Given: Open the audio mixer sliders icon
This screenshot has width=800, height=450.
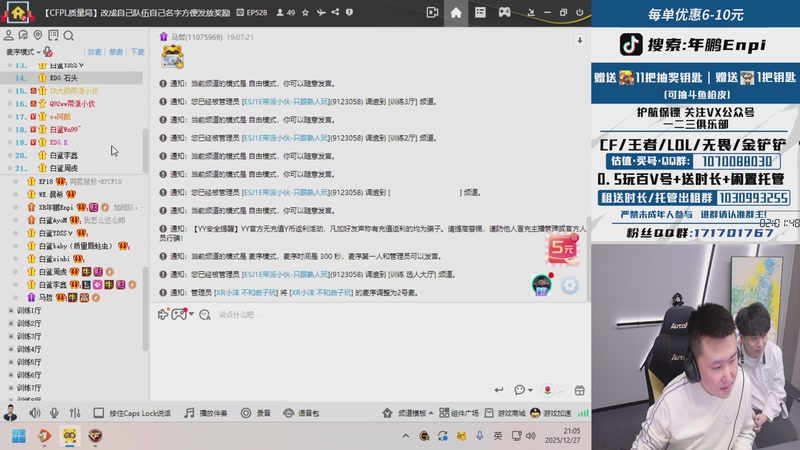Looking at the screenshot, I should [75, 413].
